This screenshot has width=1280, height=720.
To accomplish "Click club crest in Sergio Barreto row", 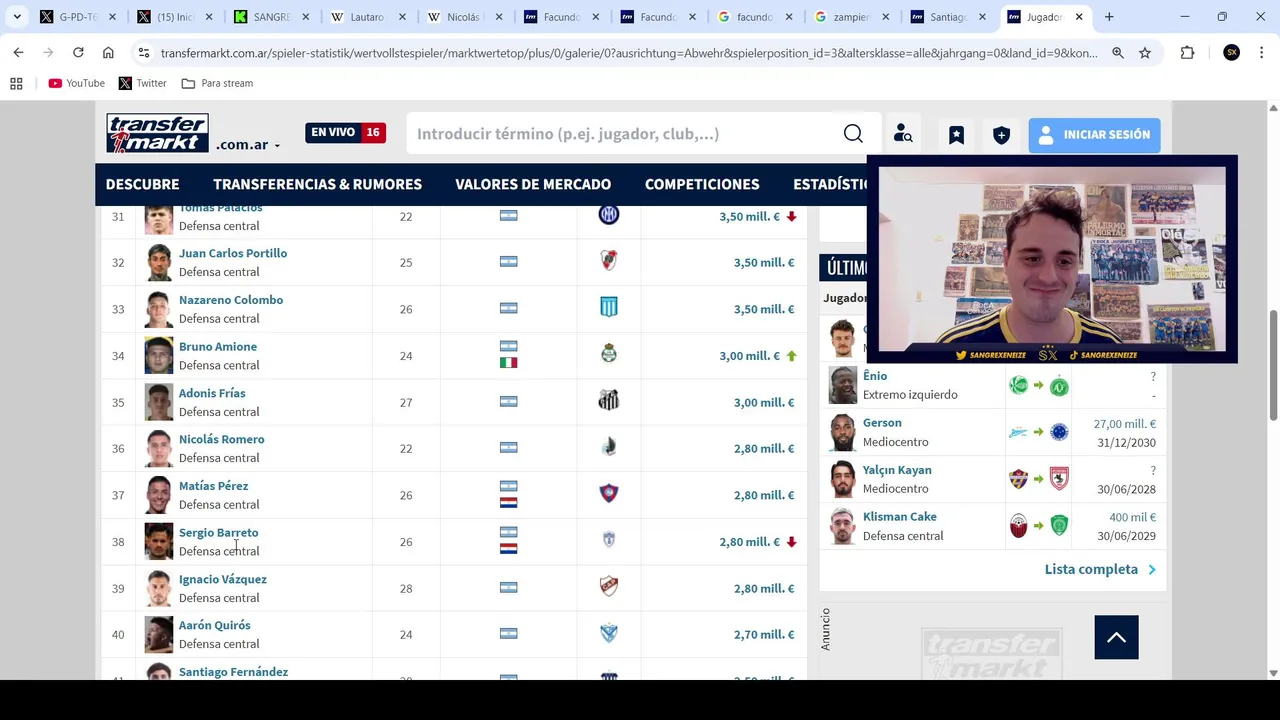I will (x=608, y=540).
